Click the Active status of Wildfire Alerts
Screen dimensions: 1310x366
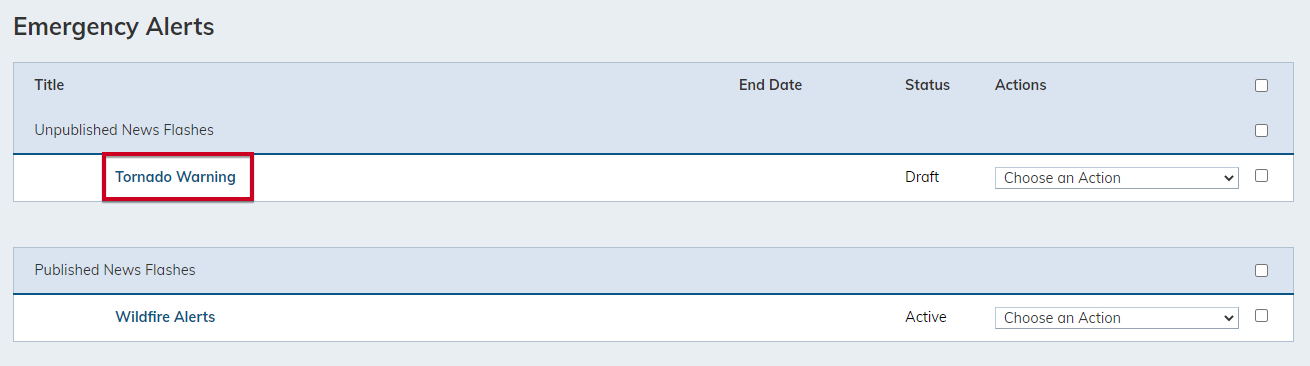pyautogui.click(x=926, y=317)
